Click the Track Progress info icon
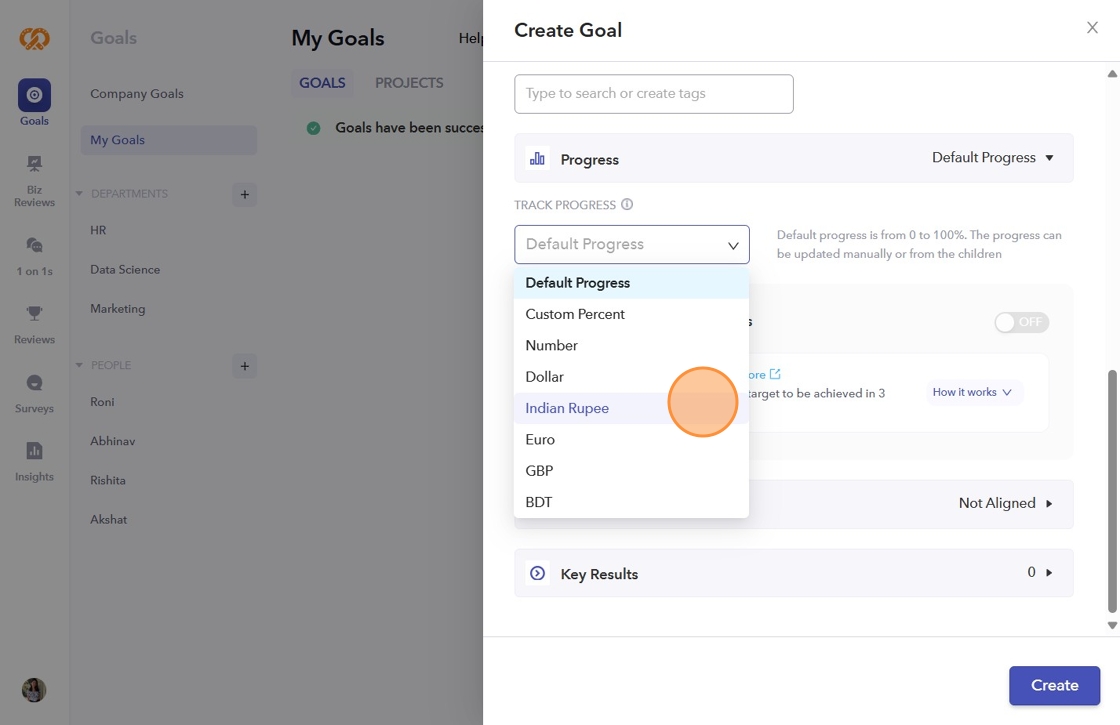This screenshot has height=725, width=1120. tap(627, 205)
